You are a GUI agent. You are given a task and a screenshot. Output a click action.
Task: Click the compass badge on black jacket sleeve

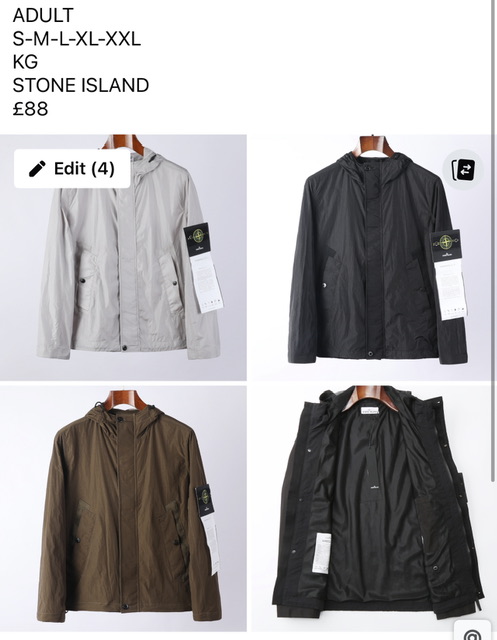click(x=447, y=245)
